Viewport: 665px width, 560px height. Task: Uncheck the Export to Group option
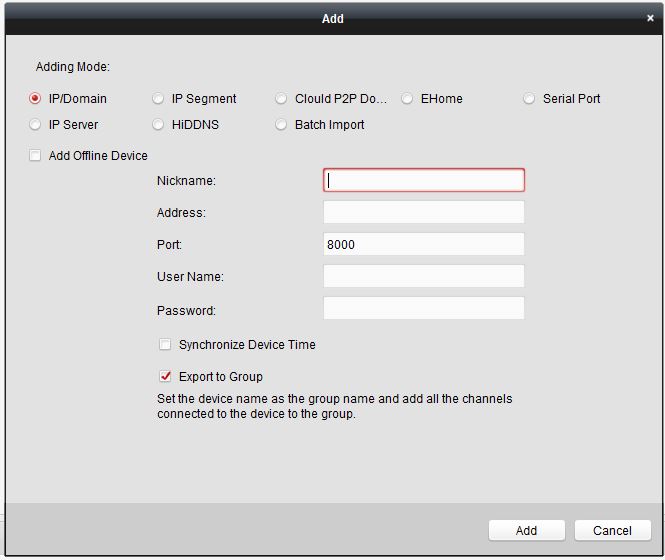pyautogui.click(x=166, y=377)
